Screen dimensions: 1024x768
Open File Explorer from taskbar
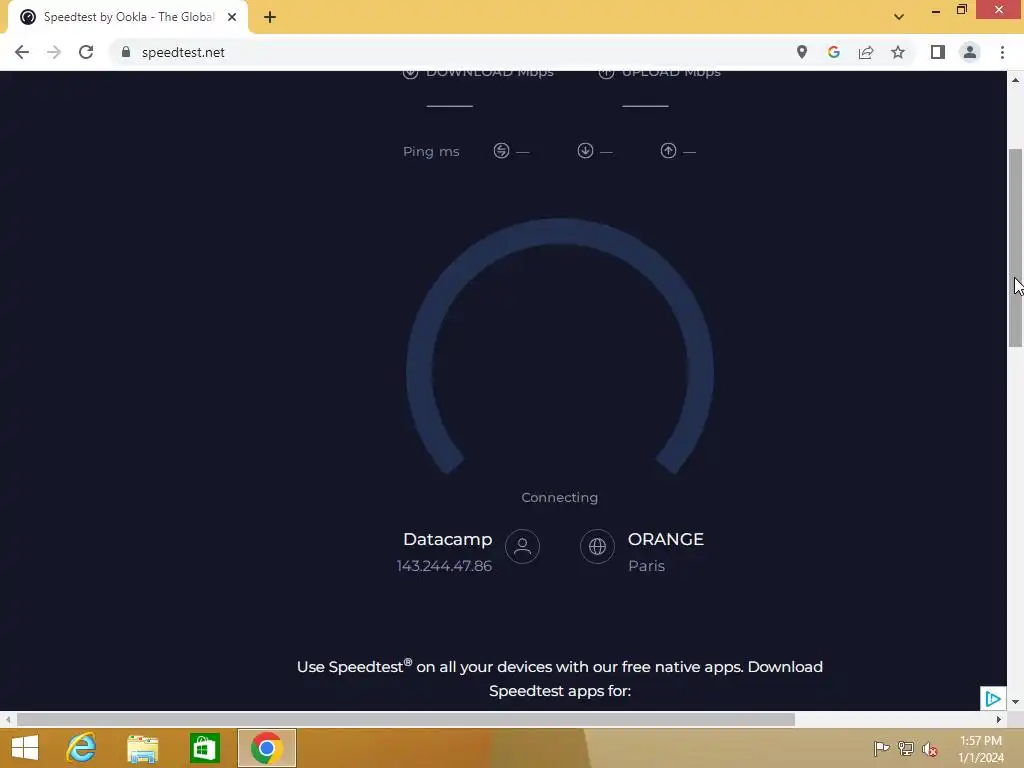click(x=142, y=748)
